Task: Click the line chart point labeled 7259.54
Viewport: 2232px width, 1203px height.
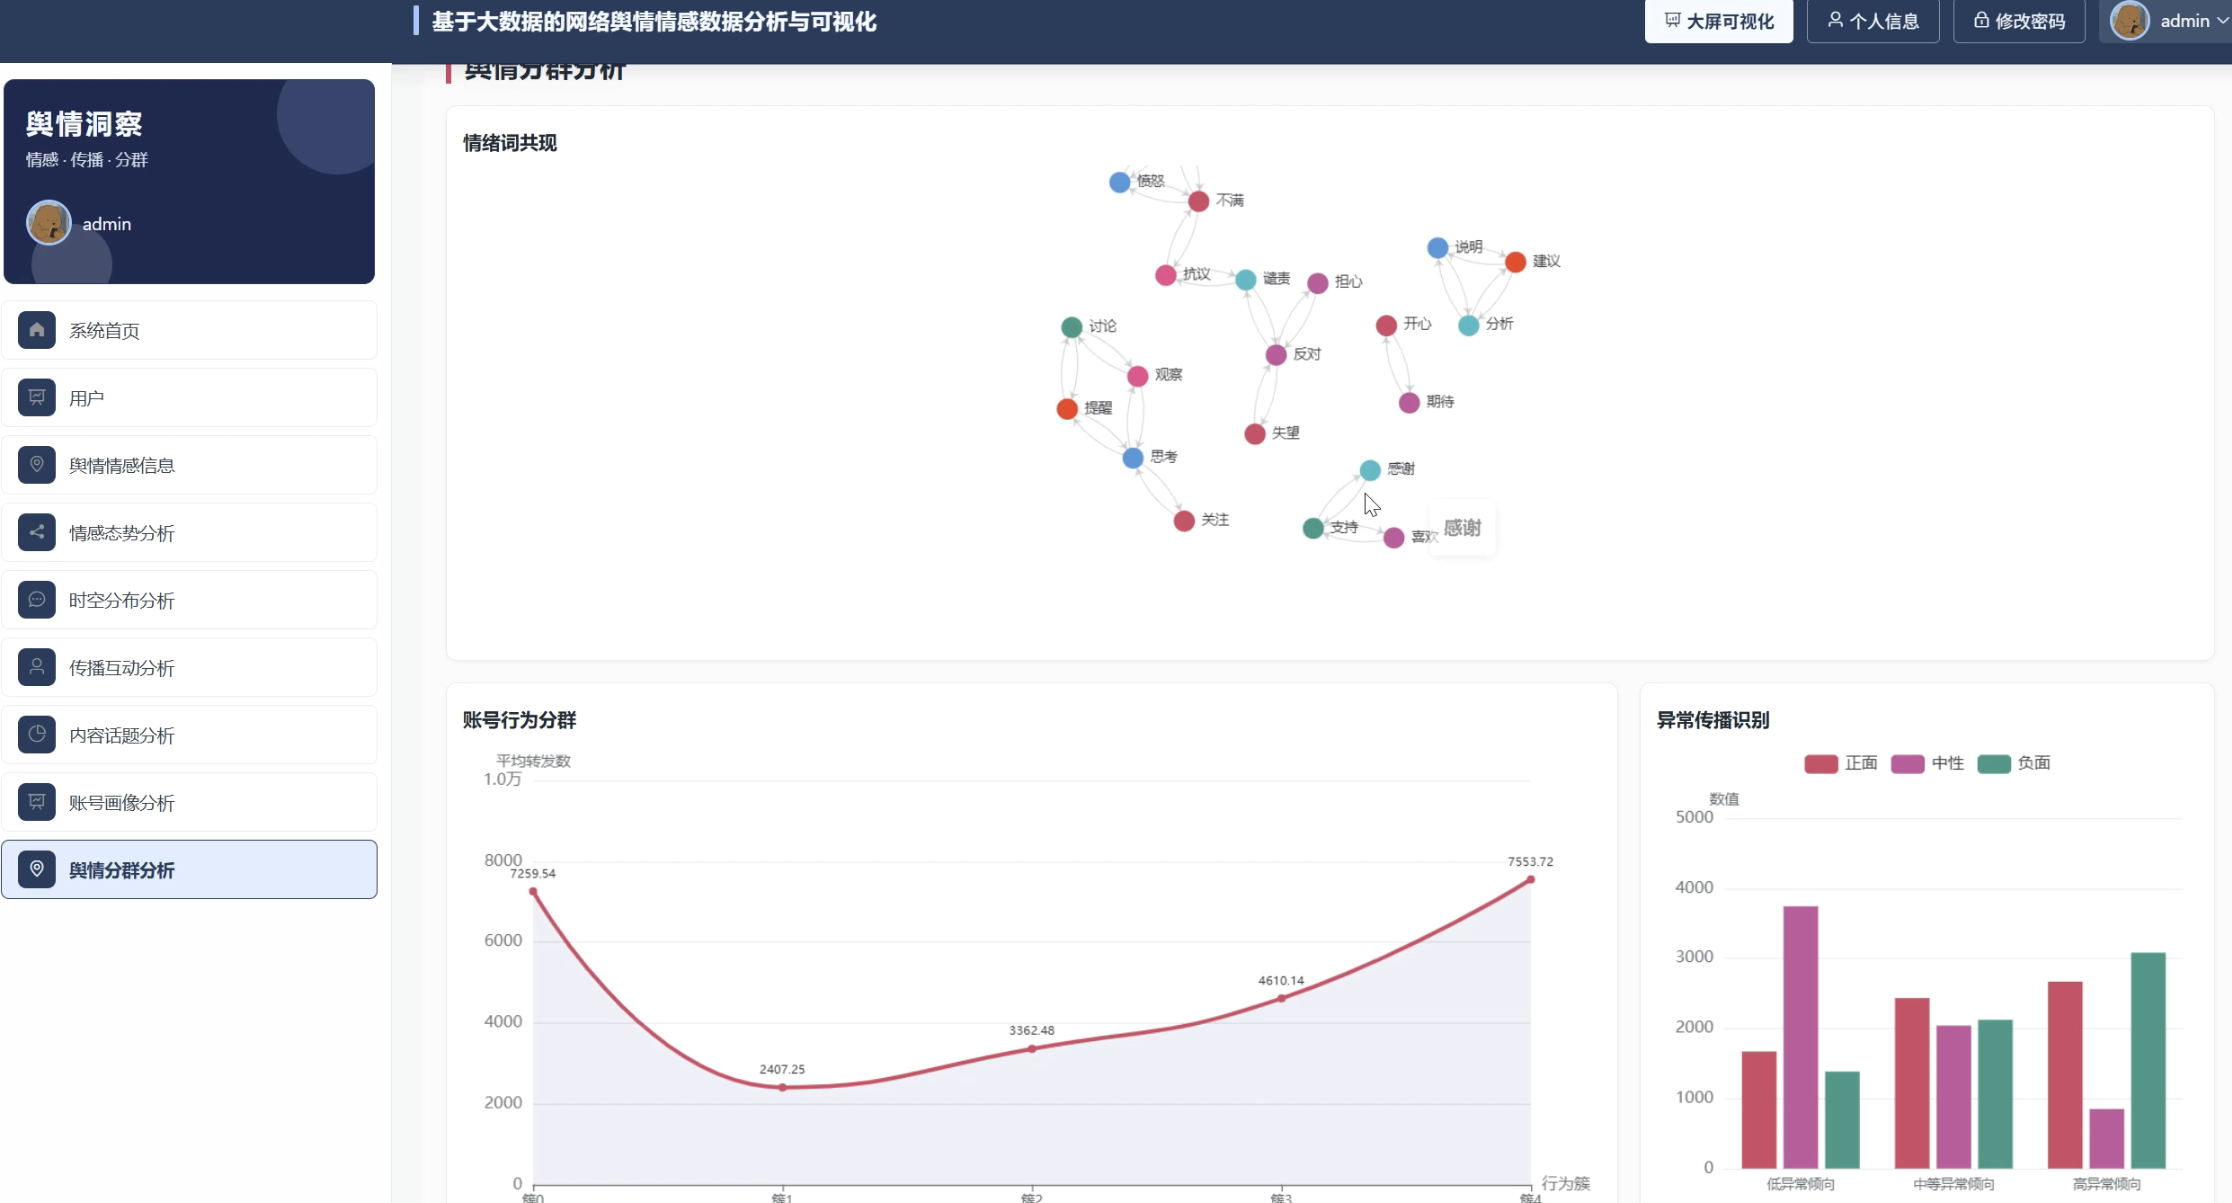Action: [x=533, y=892]
